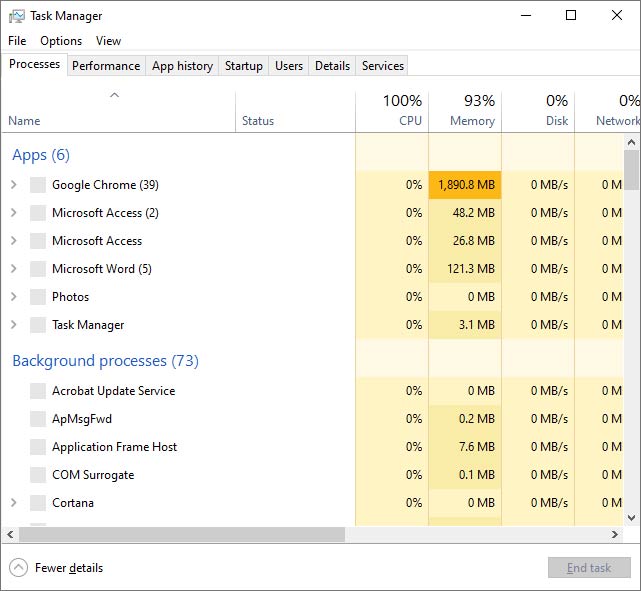Viewport: 641px width, 591px height.
Task: Click the 26.8 MB memory value
Action: (474, 241)
